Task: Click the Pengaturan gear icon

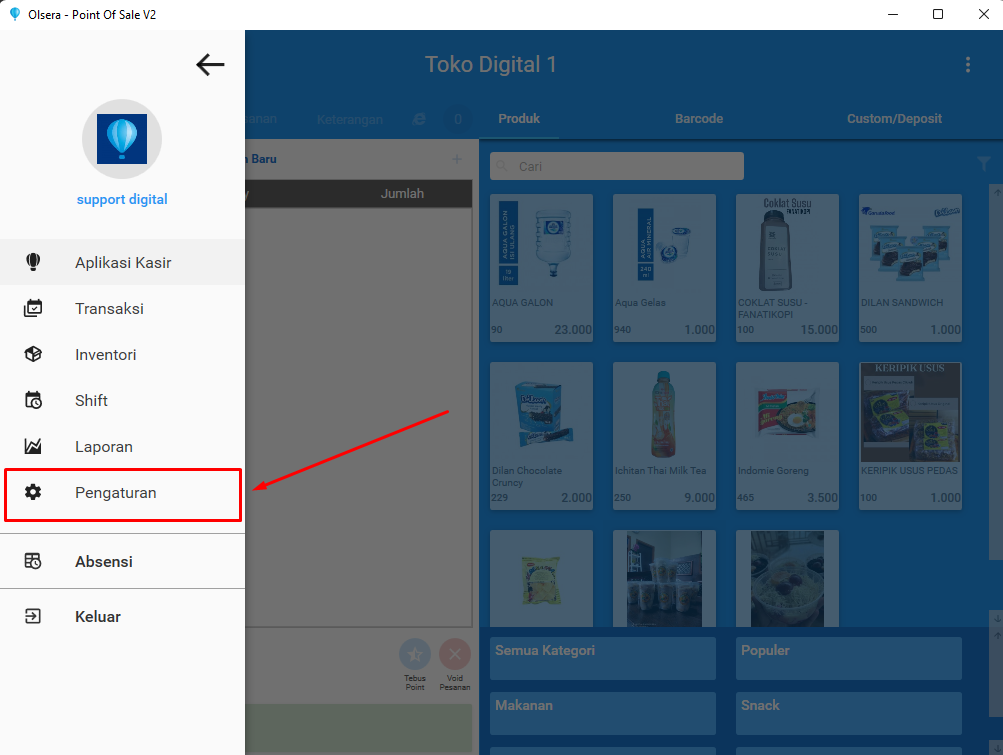Action: 33,492
